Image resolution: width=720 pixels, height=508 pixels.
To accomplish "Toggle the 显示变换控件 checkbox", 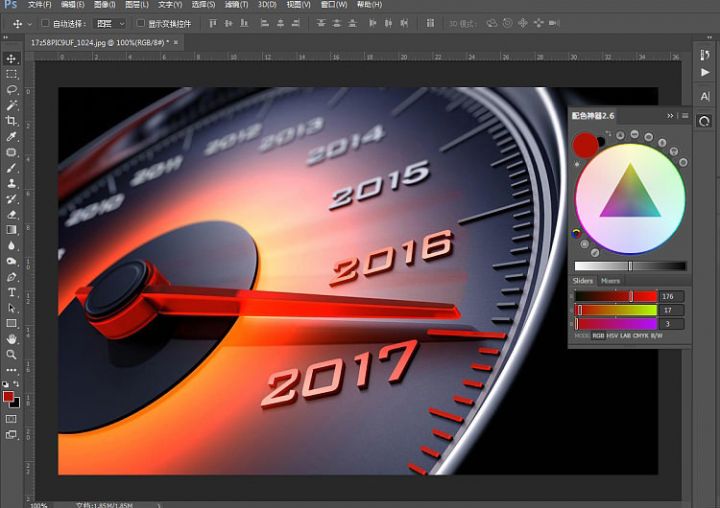I will click(140, 23).
